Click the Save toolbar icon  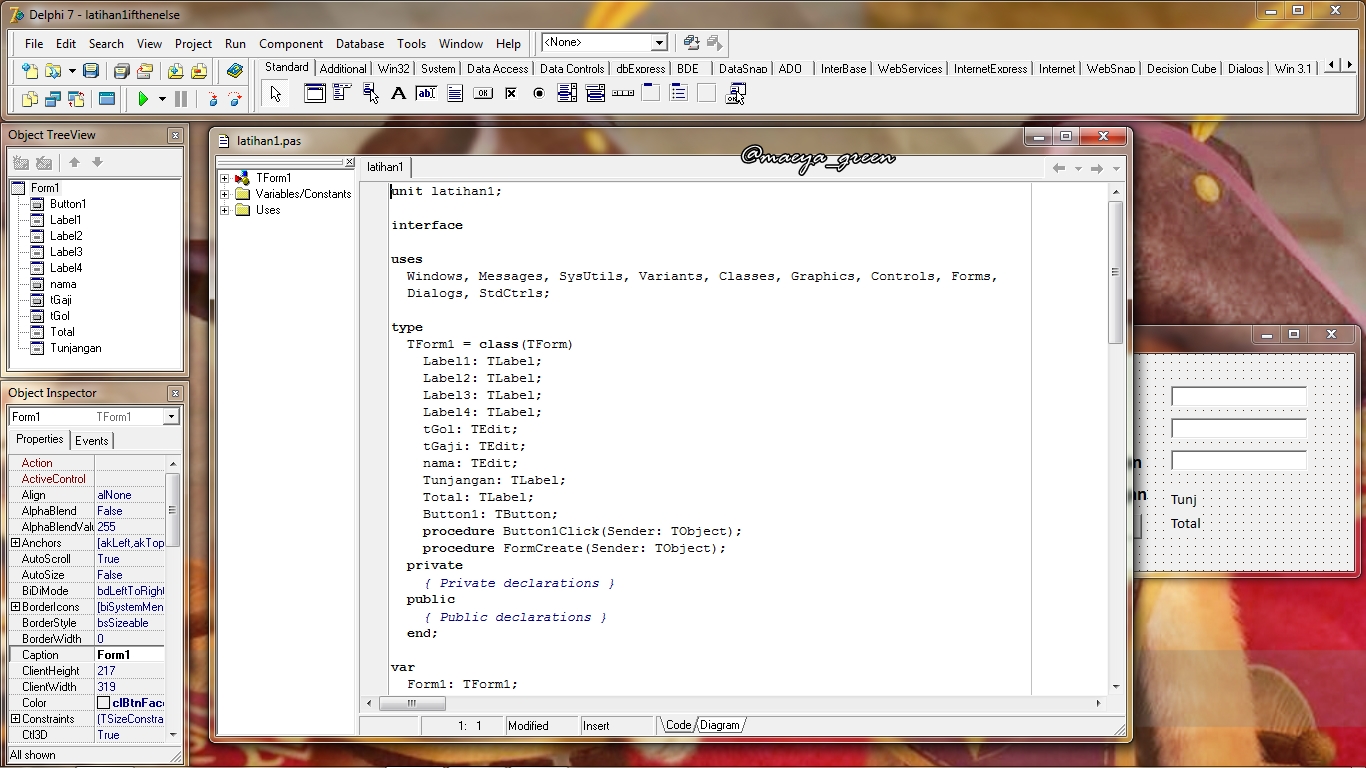(91, 71)
